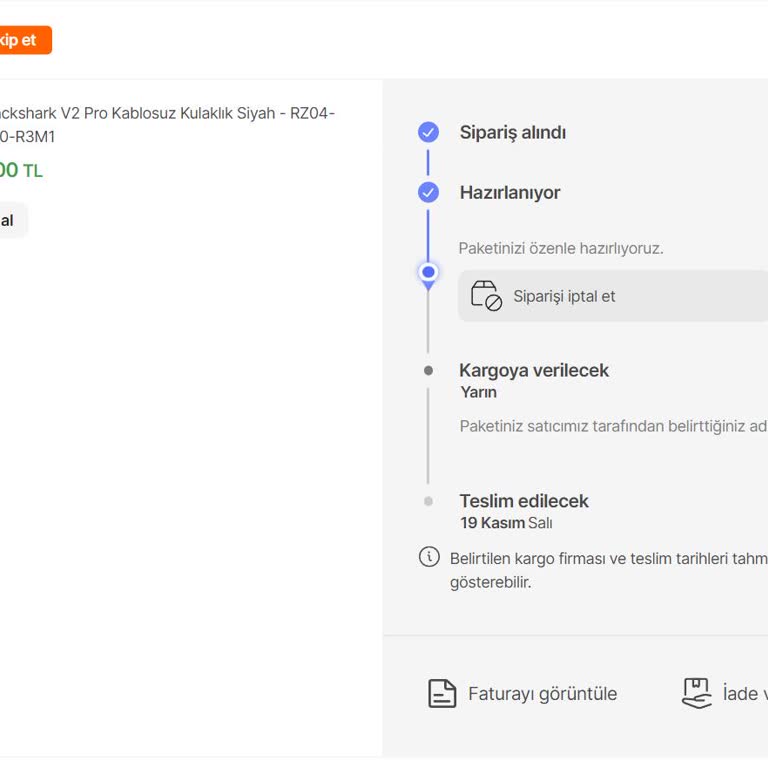Click the 'Hazırlanıyor' checkmark icon
768x768 pixels.
[x=428, y=192]
